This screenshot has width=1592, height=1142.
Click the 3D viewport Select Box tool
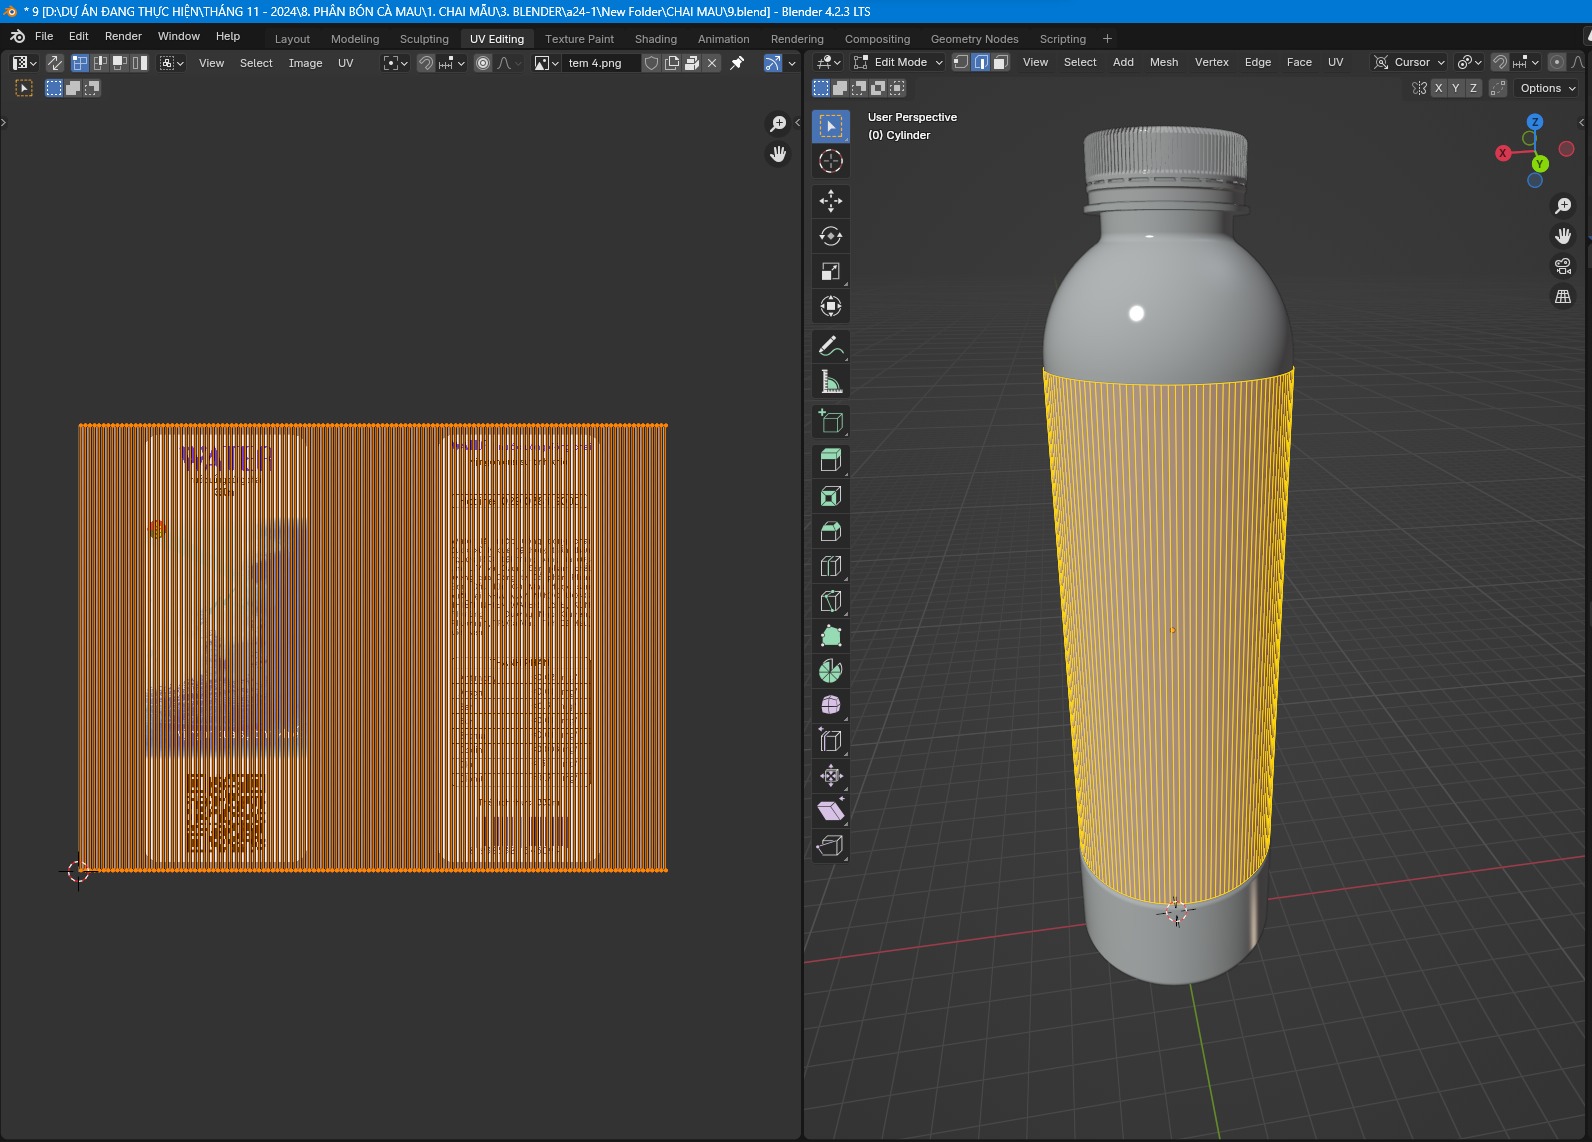(x=831, y=126)
